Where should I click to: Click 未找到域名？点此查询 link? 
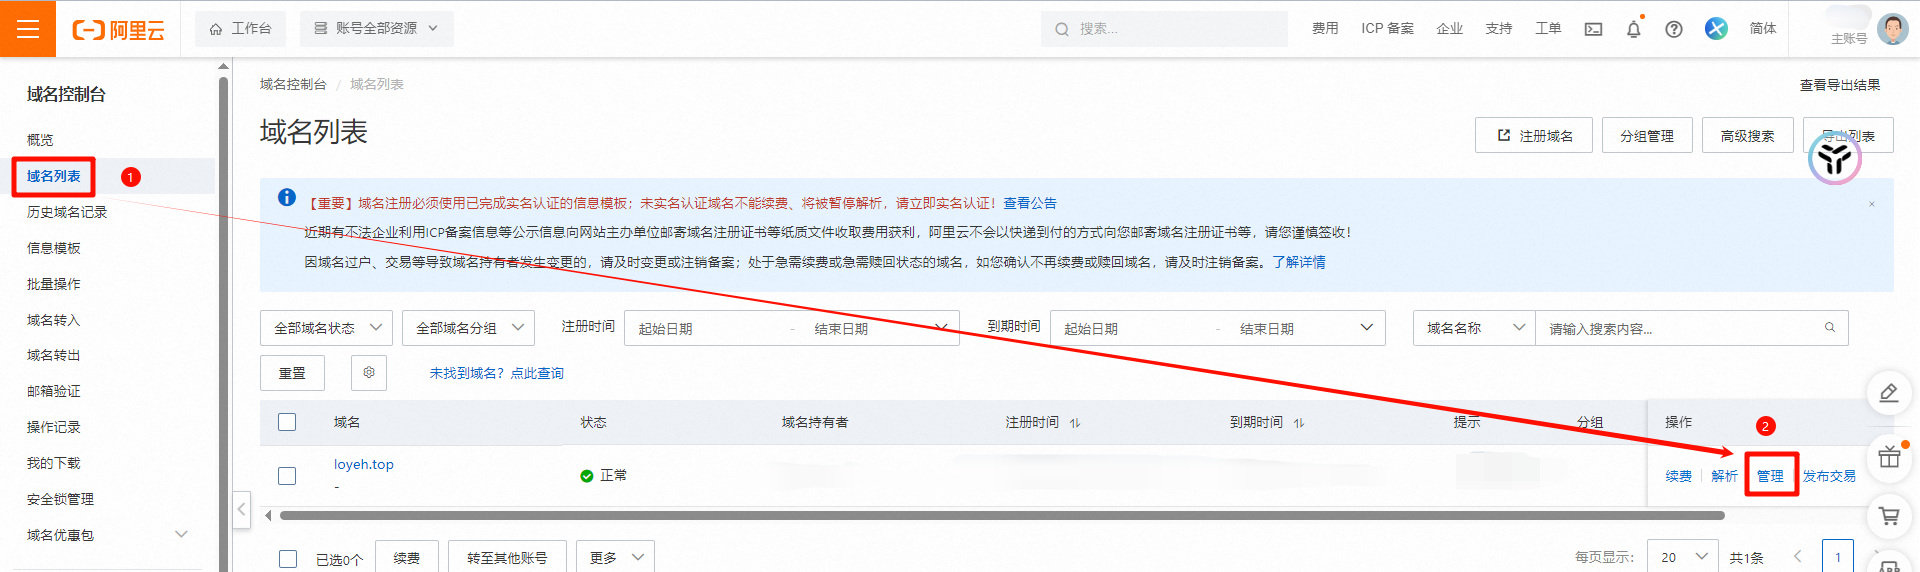coord(497,373)
